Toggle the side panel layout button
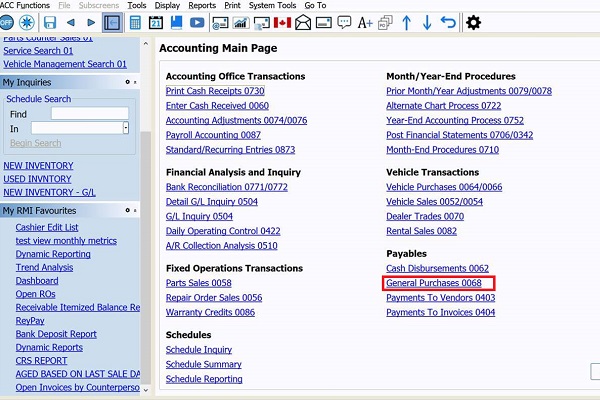Viewport: 600px width, 400px height. point(113,22)
